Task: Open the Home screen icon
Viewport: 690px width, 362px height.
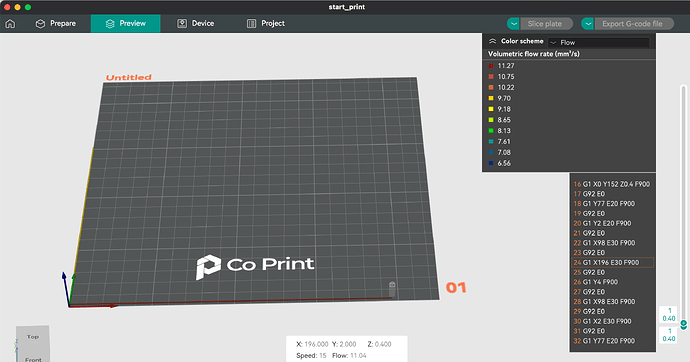Action: tap(10, 24)
